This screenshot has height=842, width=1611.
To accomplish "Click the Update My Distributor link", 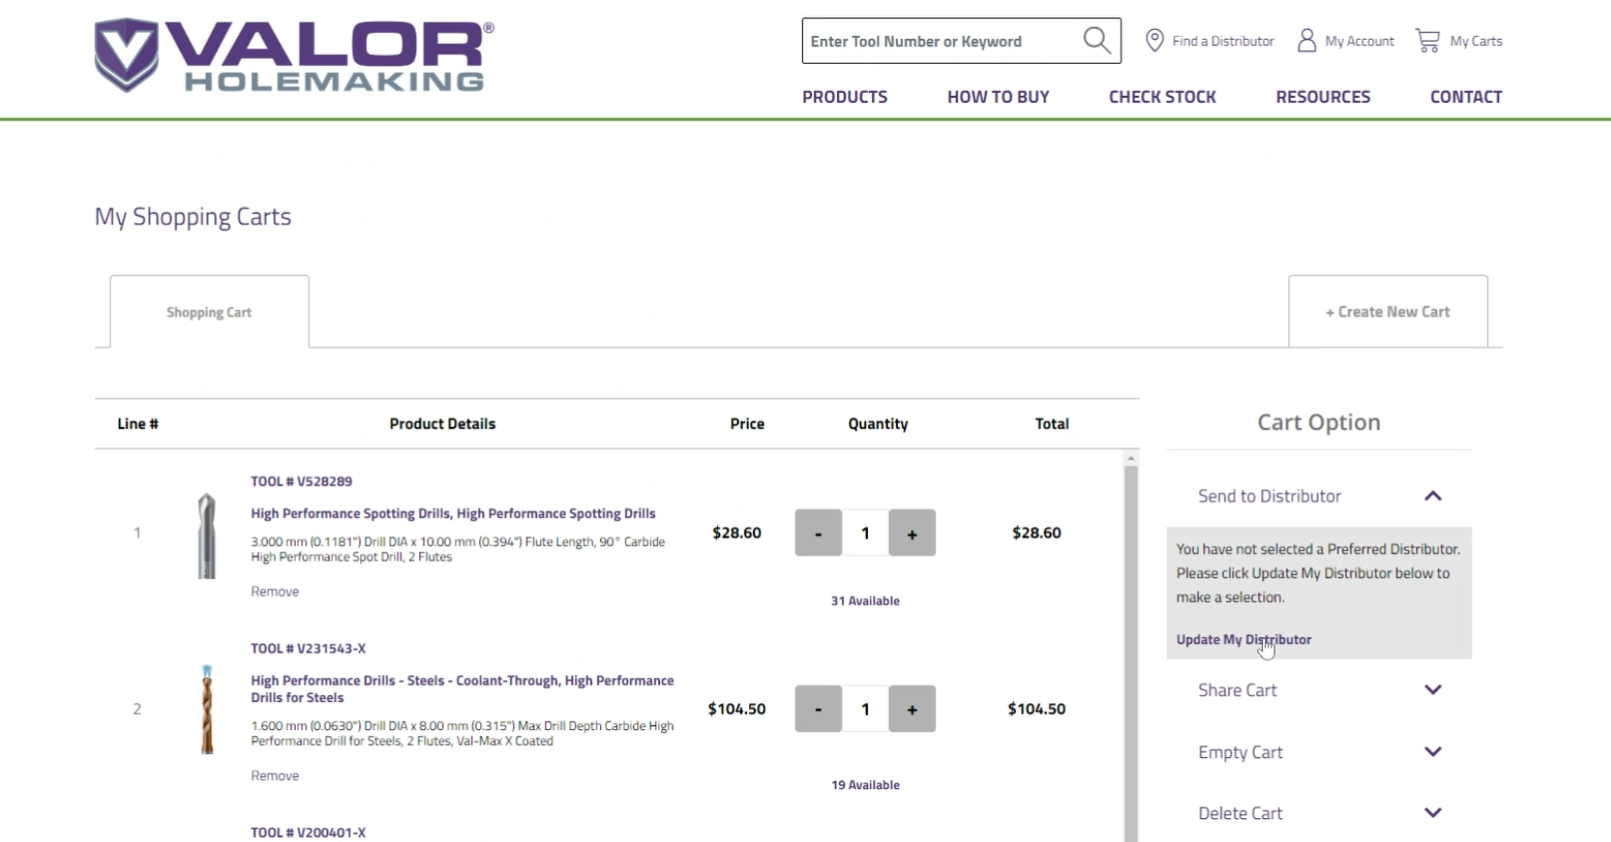I will point(1243,640).
